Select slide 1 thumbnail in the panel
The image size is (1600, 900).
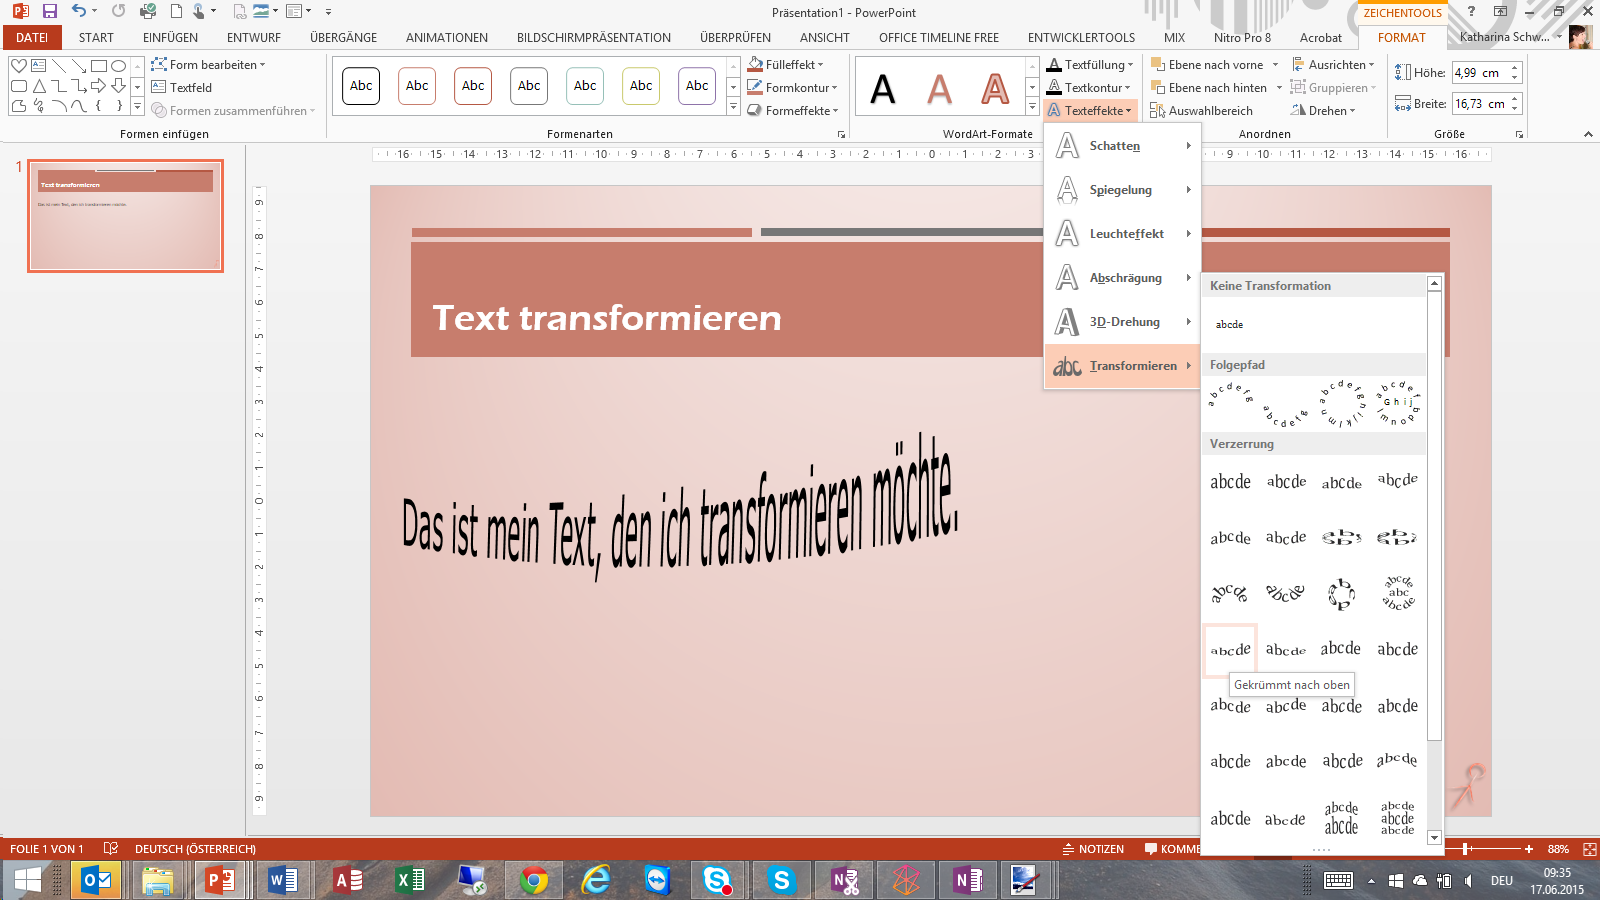[125, 215]
